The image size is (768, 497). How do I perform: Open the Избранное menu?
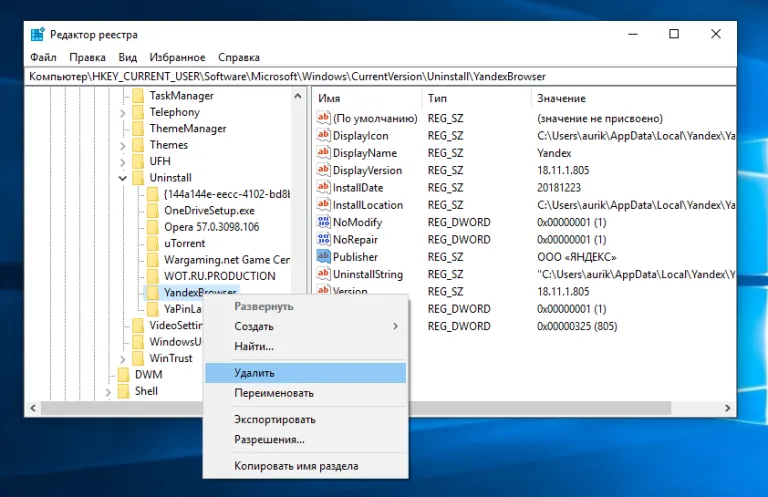(x=177, y=57)
